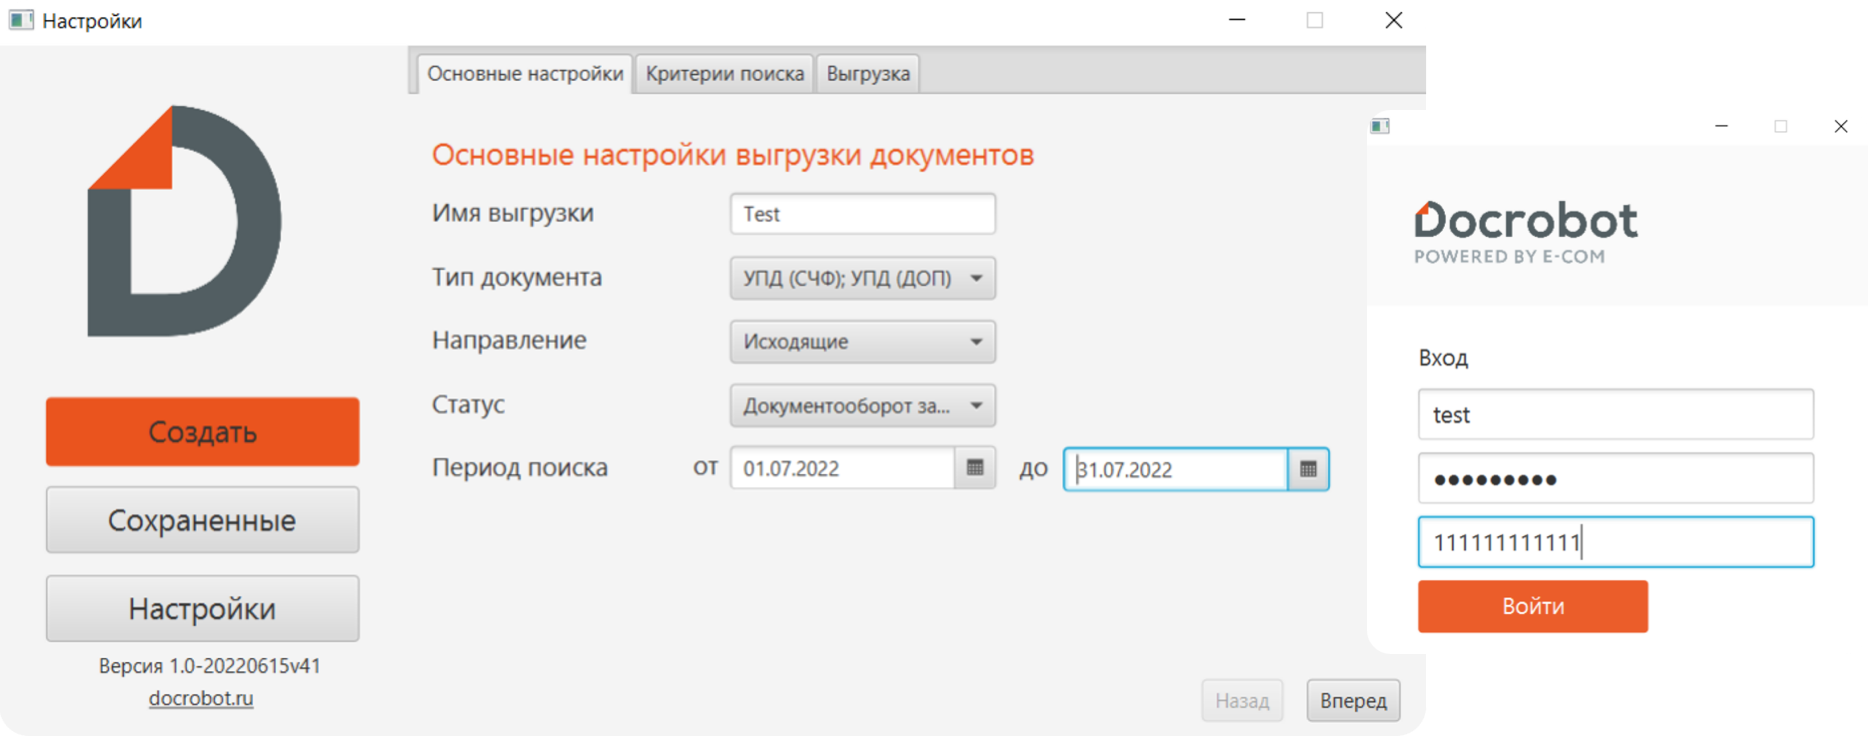Minimize the Docrobot login window
Viewport: 1868px width, 736px height.
[x=1721, y=126]
